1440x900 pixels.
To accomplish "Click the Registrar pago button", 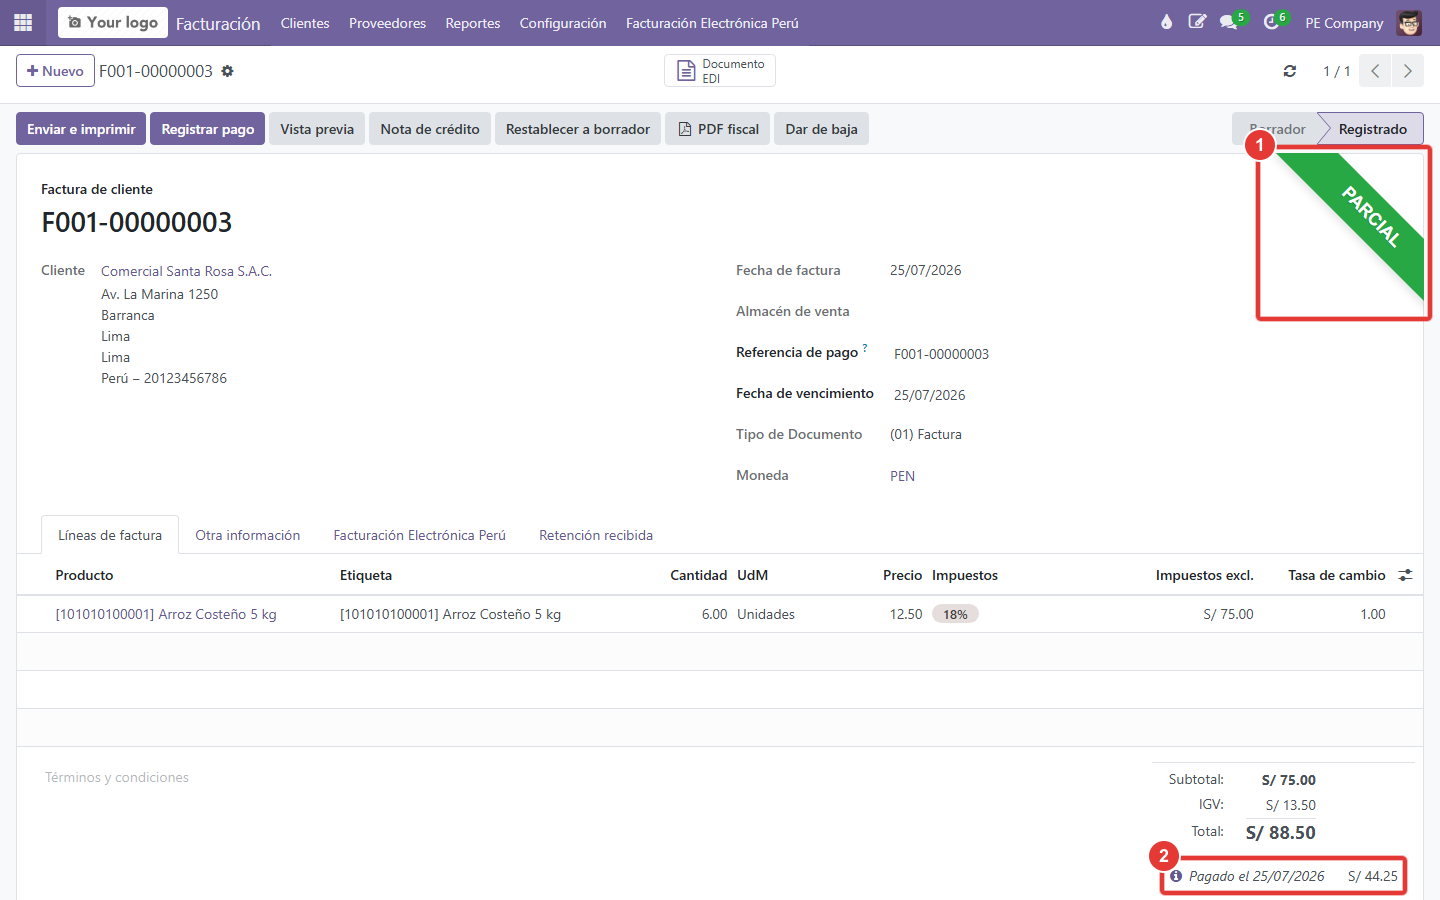I will point(208,129).
